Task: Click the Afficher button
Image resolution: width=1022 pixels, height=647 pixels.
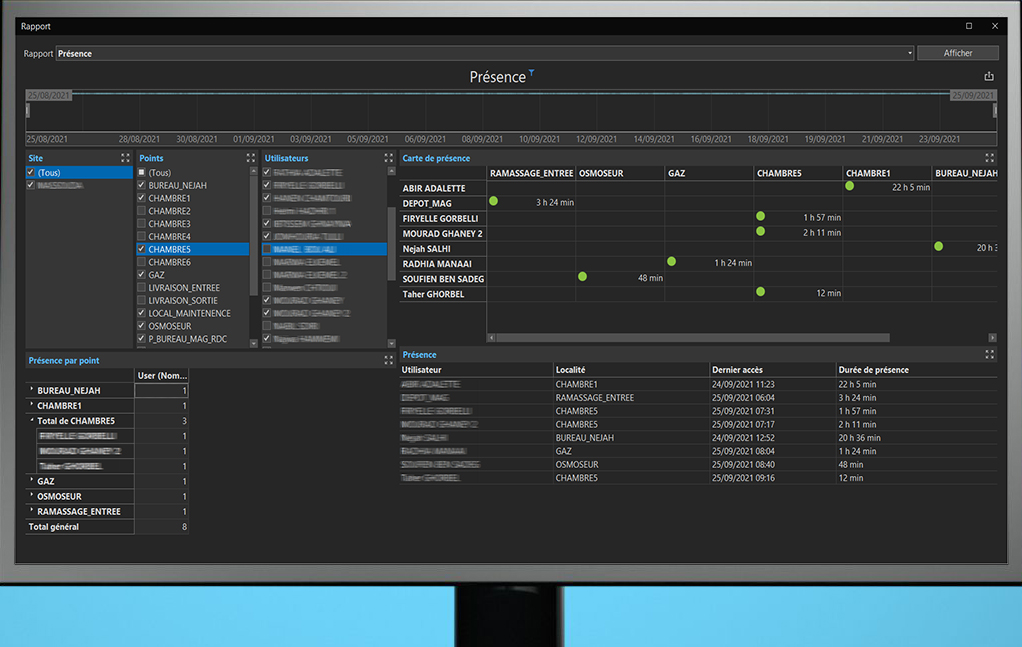Action: tap(957, 54)
